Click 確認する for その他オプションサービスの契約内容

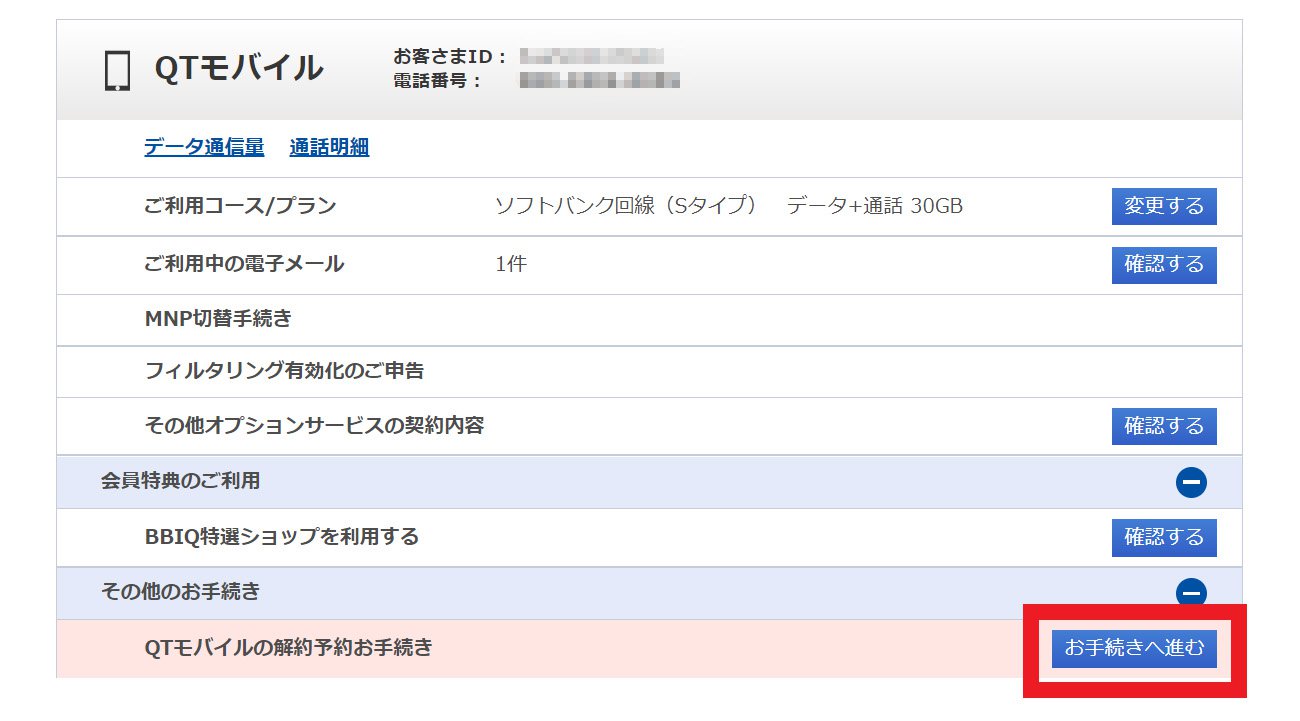(1164, 426)
